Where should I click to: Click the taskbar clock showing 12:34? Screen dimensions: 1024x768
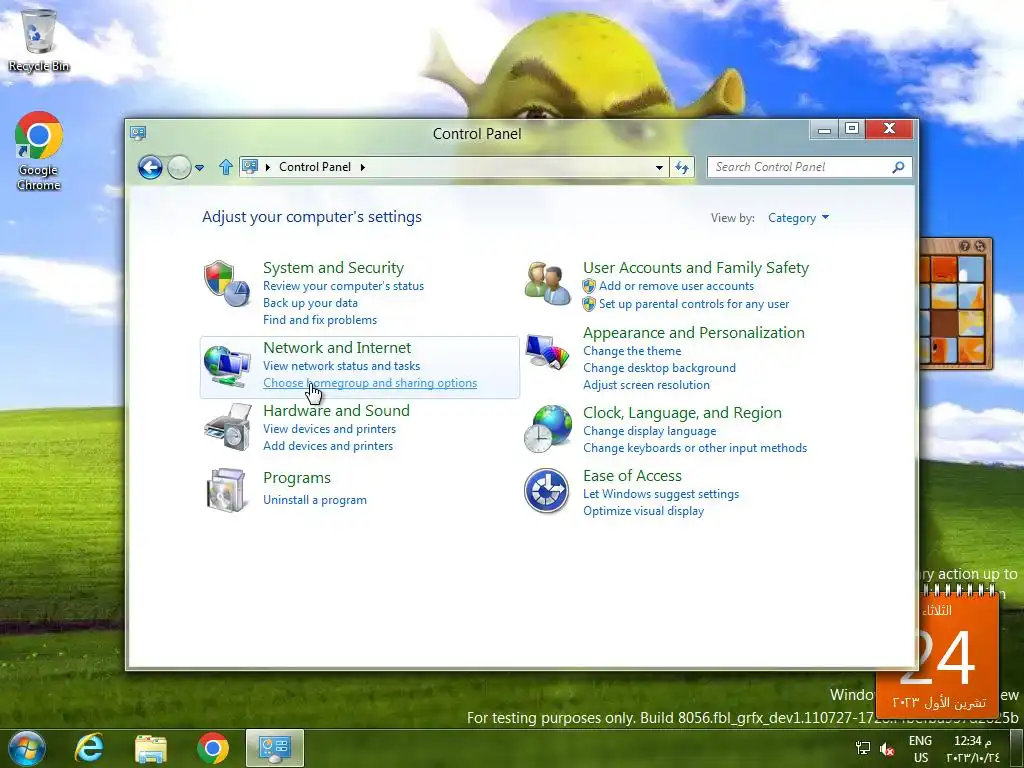(x=973, y=749)
